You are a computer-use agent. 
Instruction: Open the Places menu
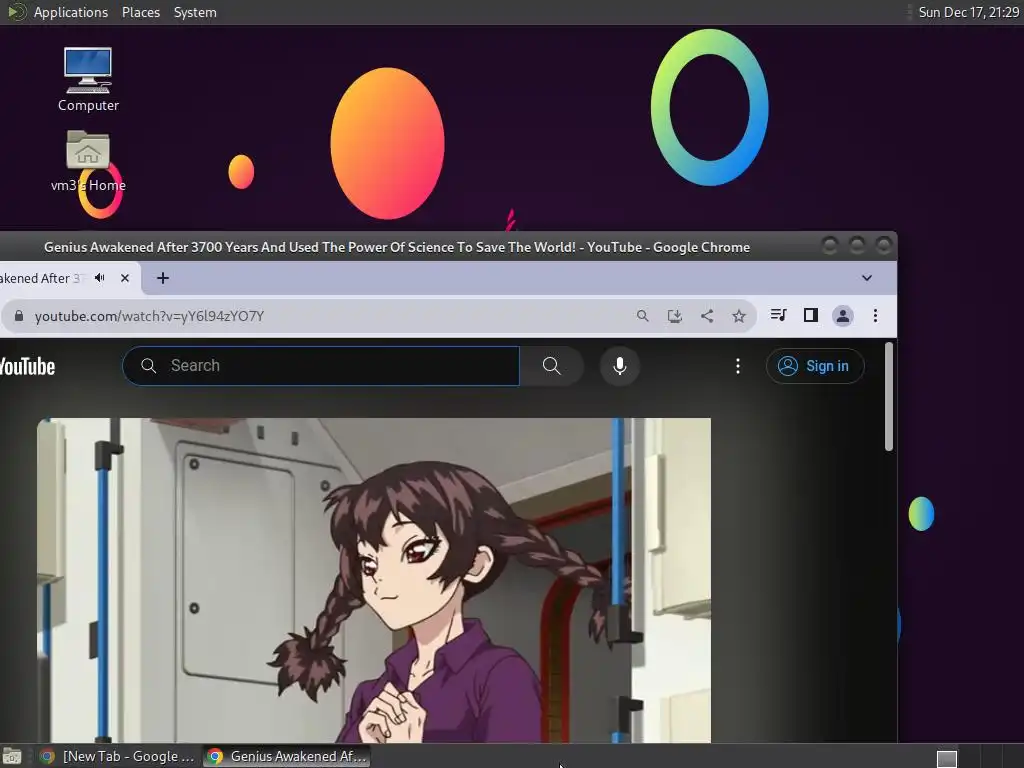pos(140,12)
